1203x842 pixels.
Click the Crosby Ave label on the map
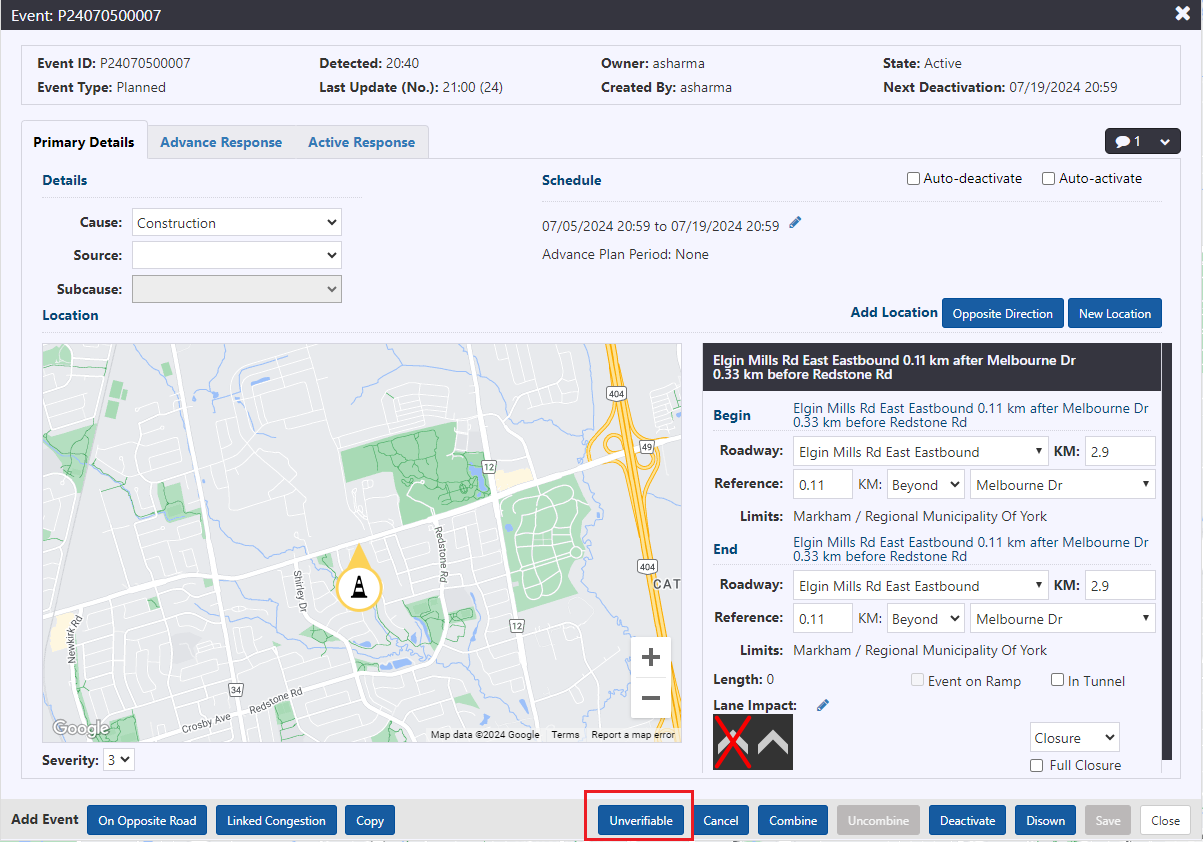tap(205, 723)
